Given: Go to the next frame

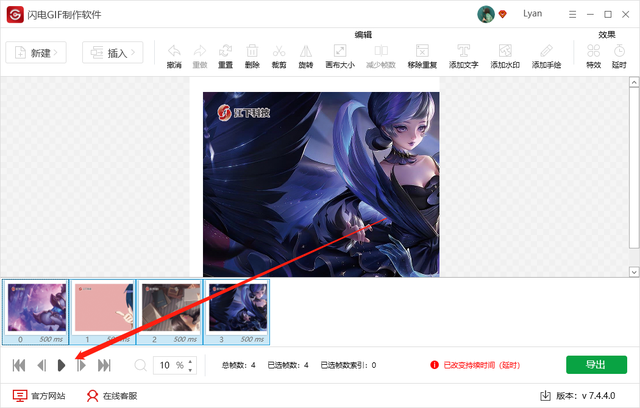Looking at the screenshot, I should (x=81, y=365).
